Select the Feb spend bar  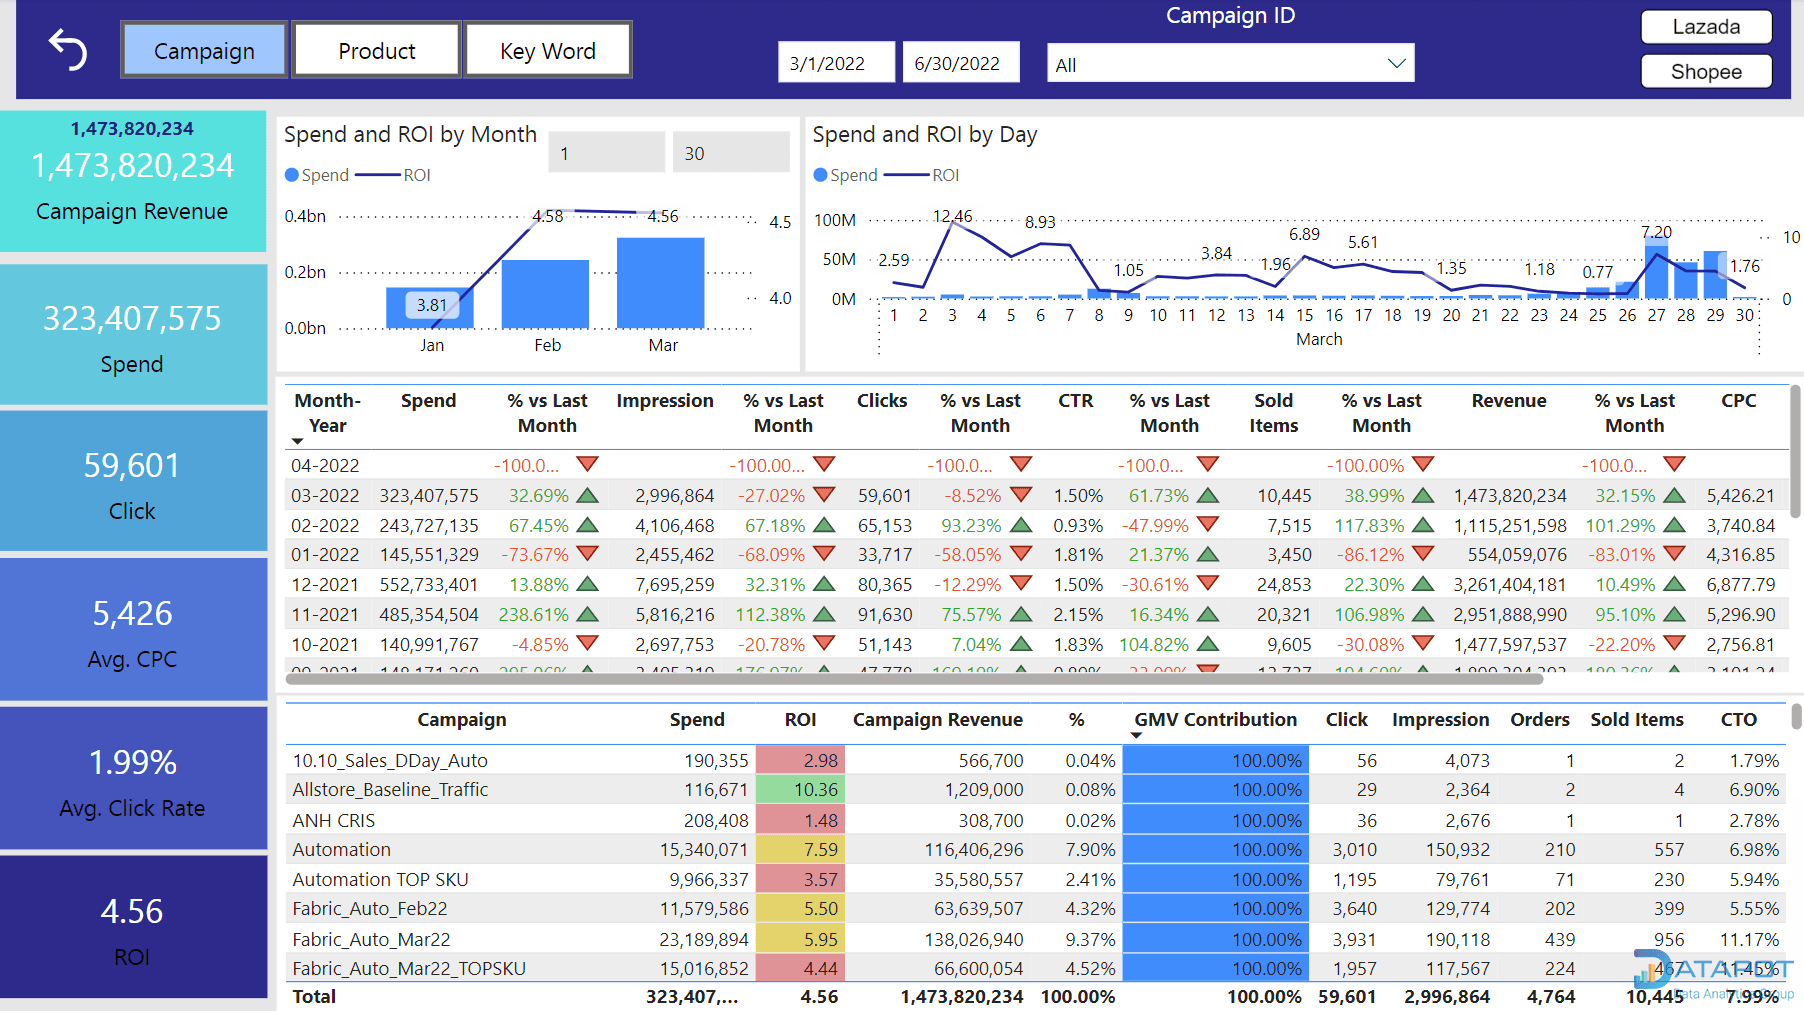click(545, 294)
